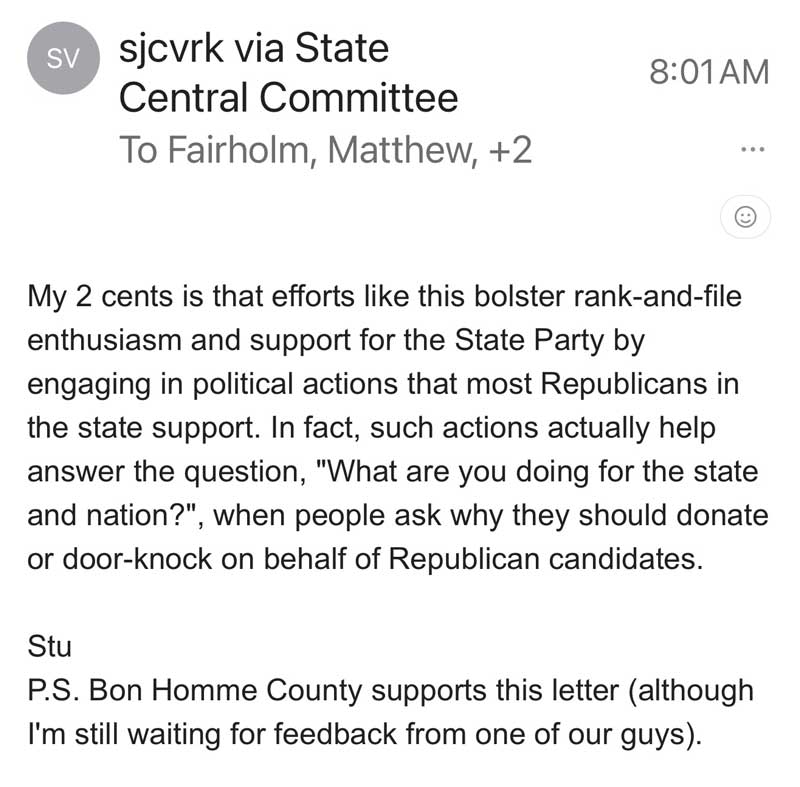Click the words "In fact" in body

tap(315, 427)
